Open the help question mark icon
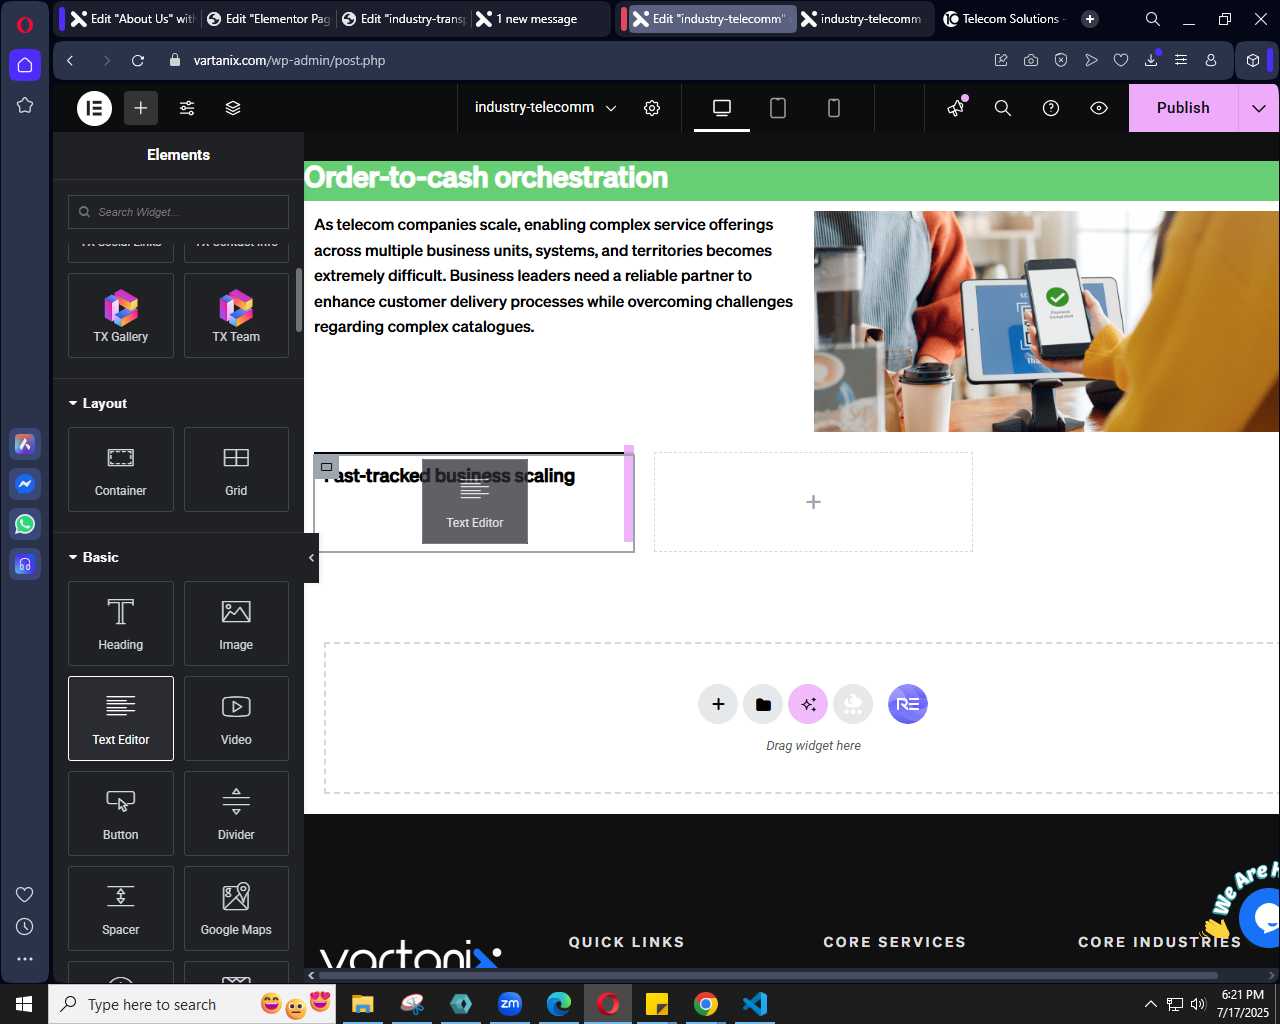 1051,108
